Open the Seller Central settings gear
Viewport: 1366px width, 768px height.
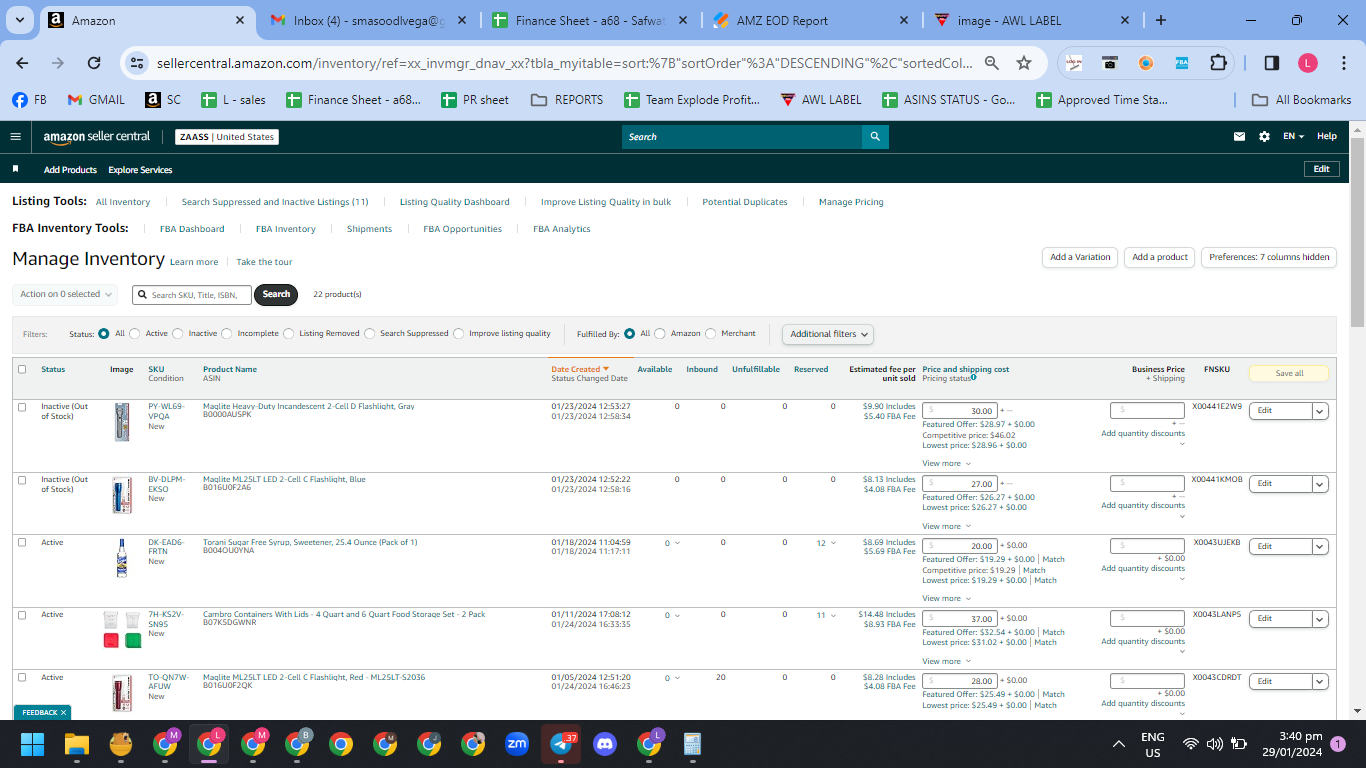pyautogui.click(x=1264, y=137)
